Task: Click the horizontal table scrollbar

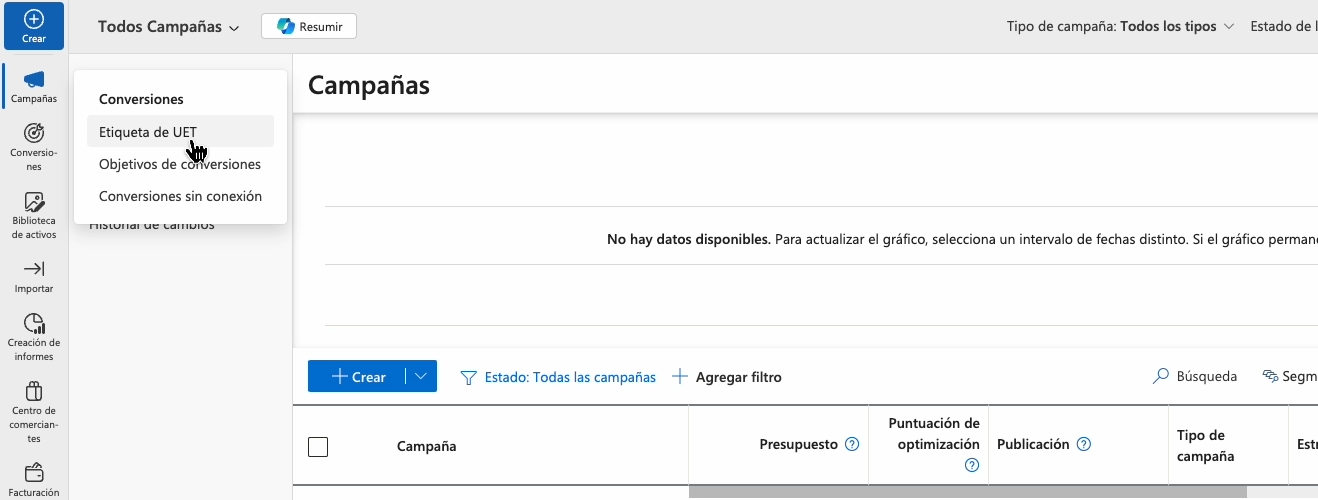Action: pos(968,492)
